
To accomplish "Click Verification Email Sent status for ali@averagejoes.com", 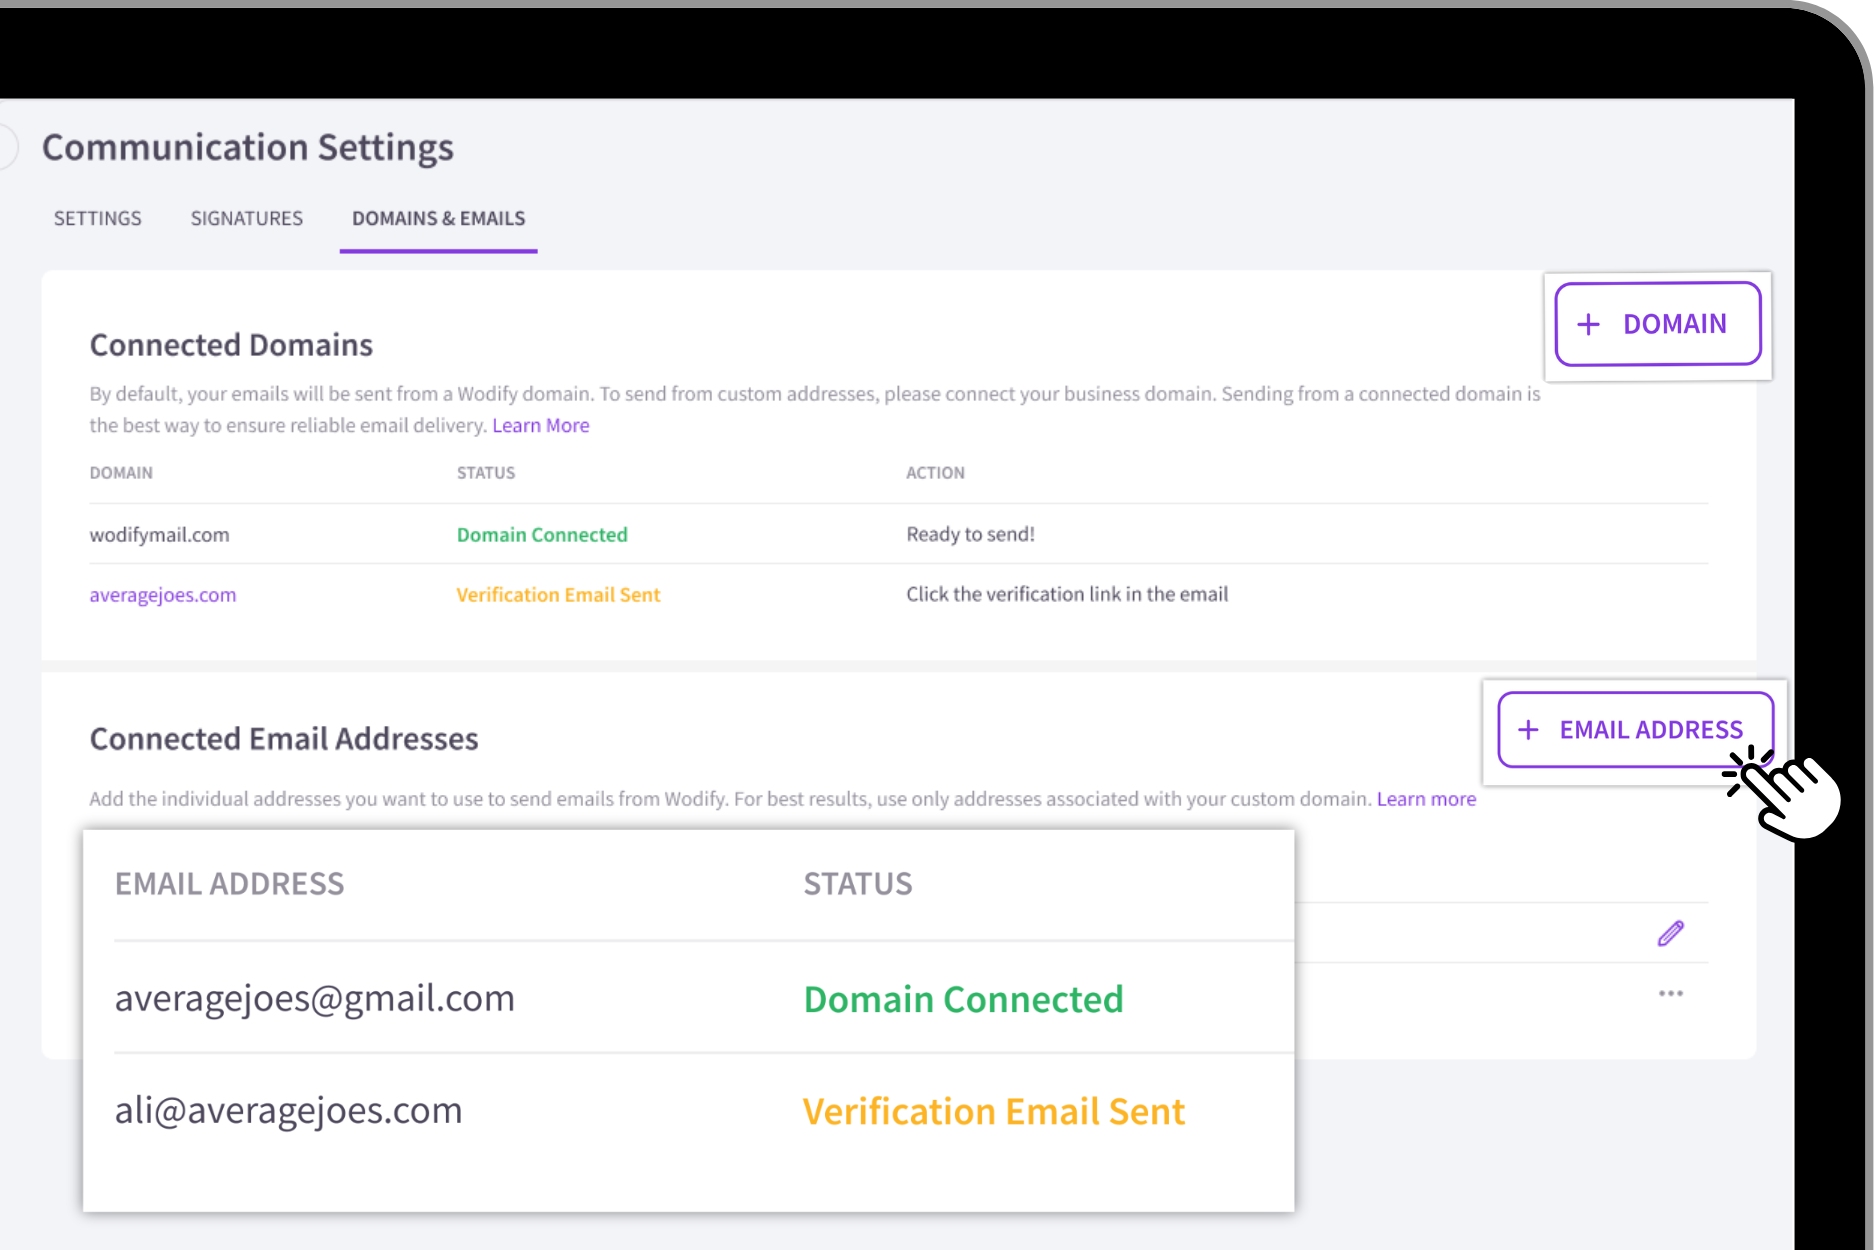I will pyautogui.click(x=994, y=1111).
